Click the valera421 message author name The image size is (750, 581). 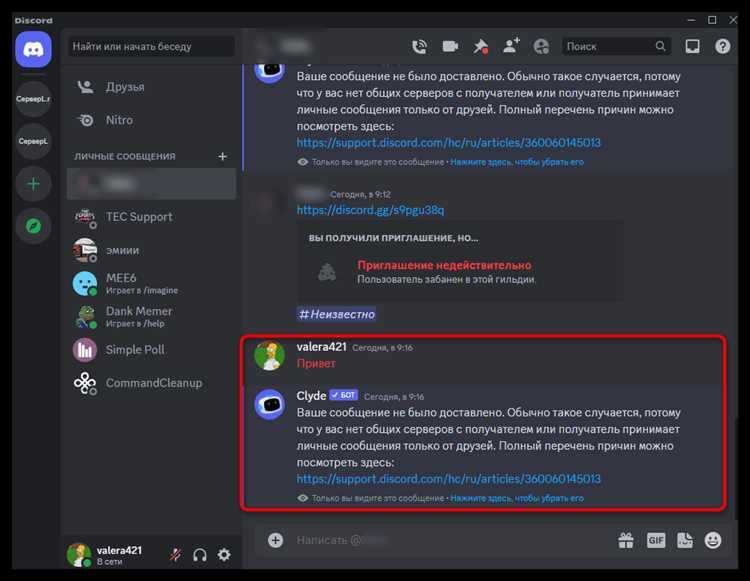point(321,347)
